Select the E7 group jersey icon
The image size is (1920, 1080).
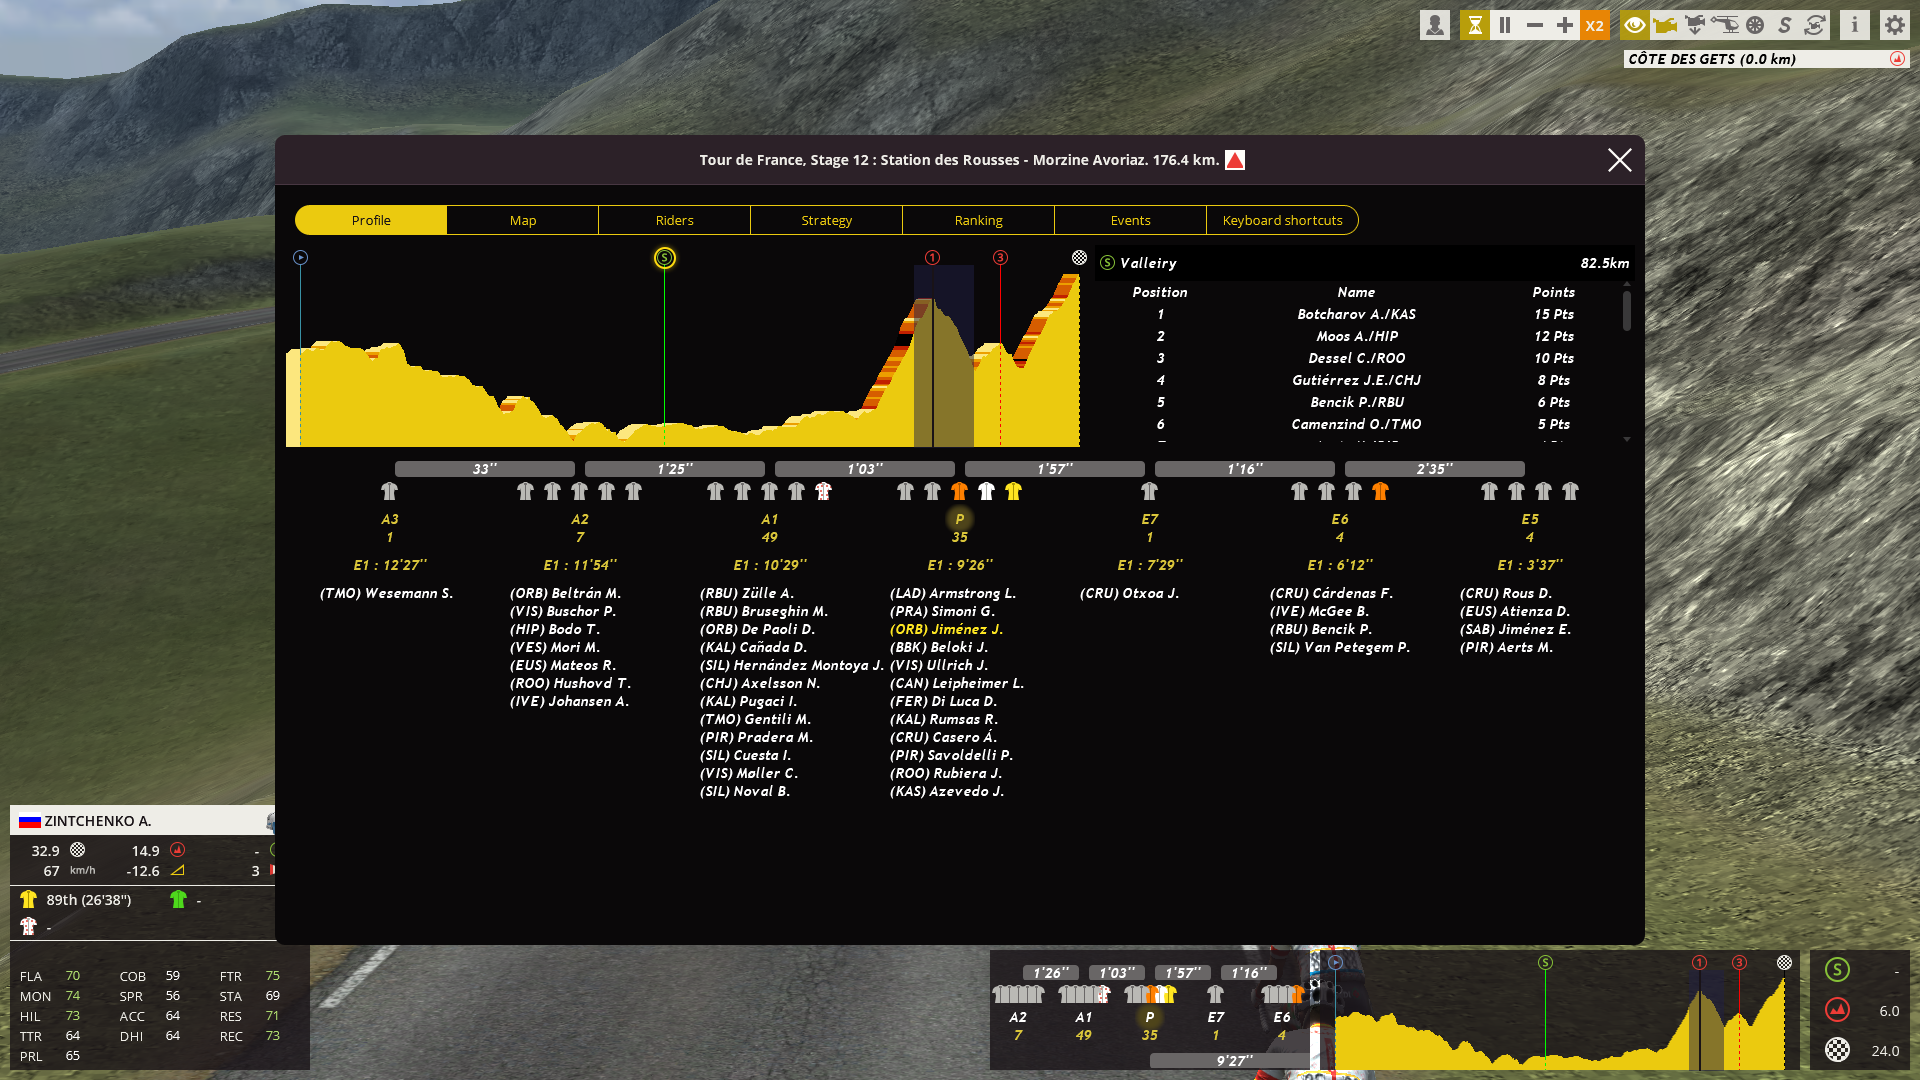pos(1150,491)
